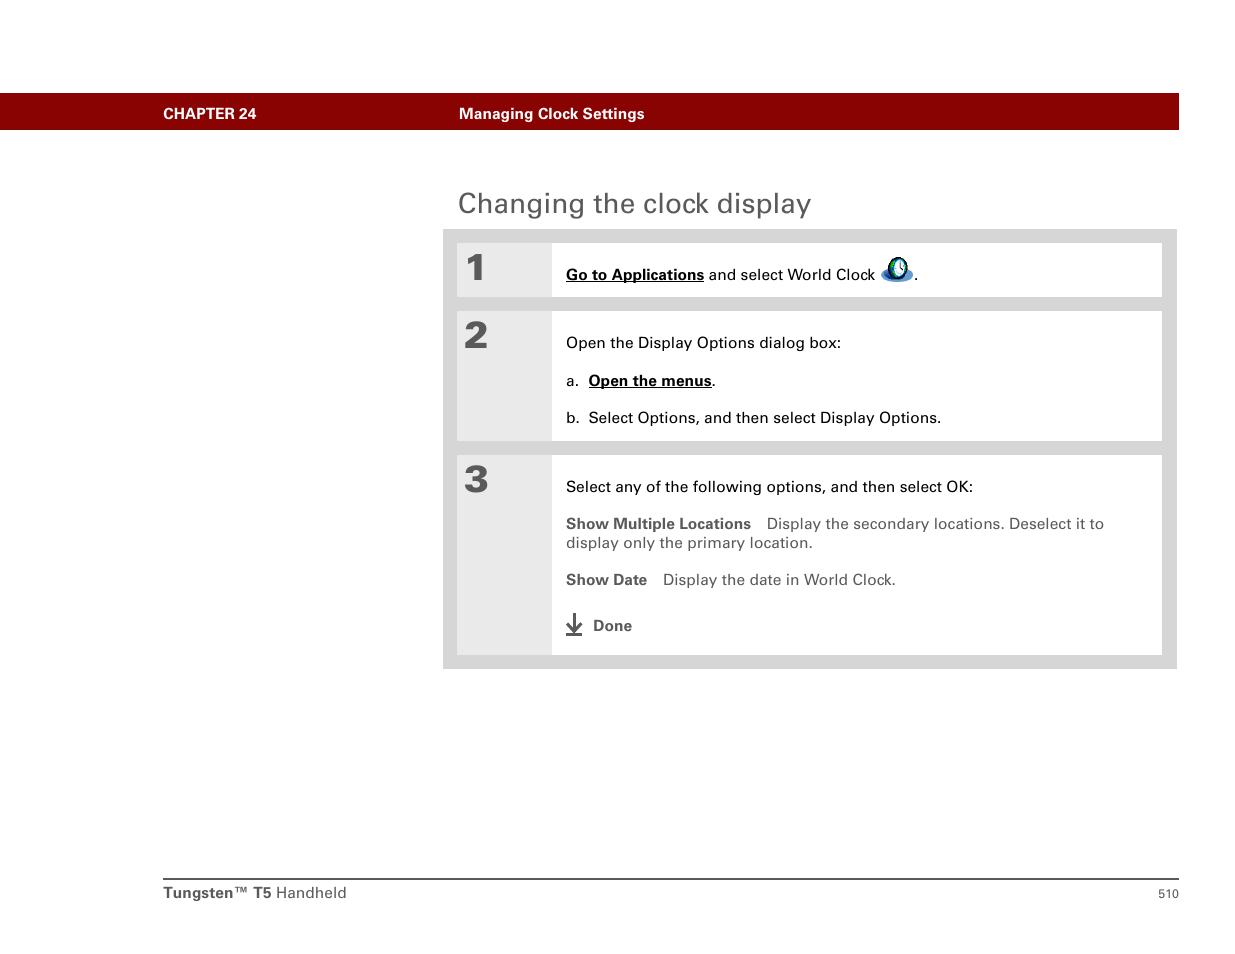The width and height of the screenshot is (1235, 954).
Task: Click the Done down-arrow icon
Action: [x=574, y=625]
